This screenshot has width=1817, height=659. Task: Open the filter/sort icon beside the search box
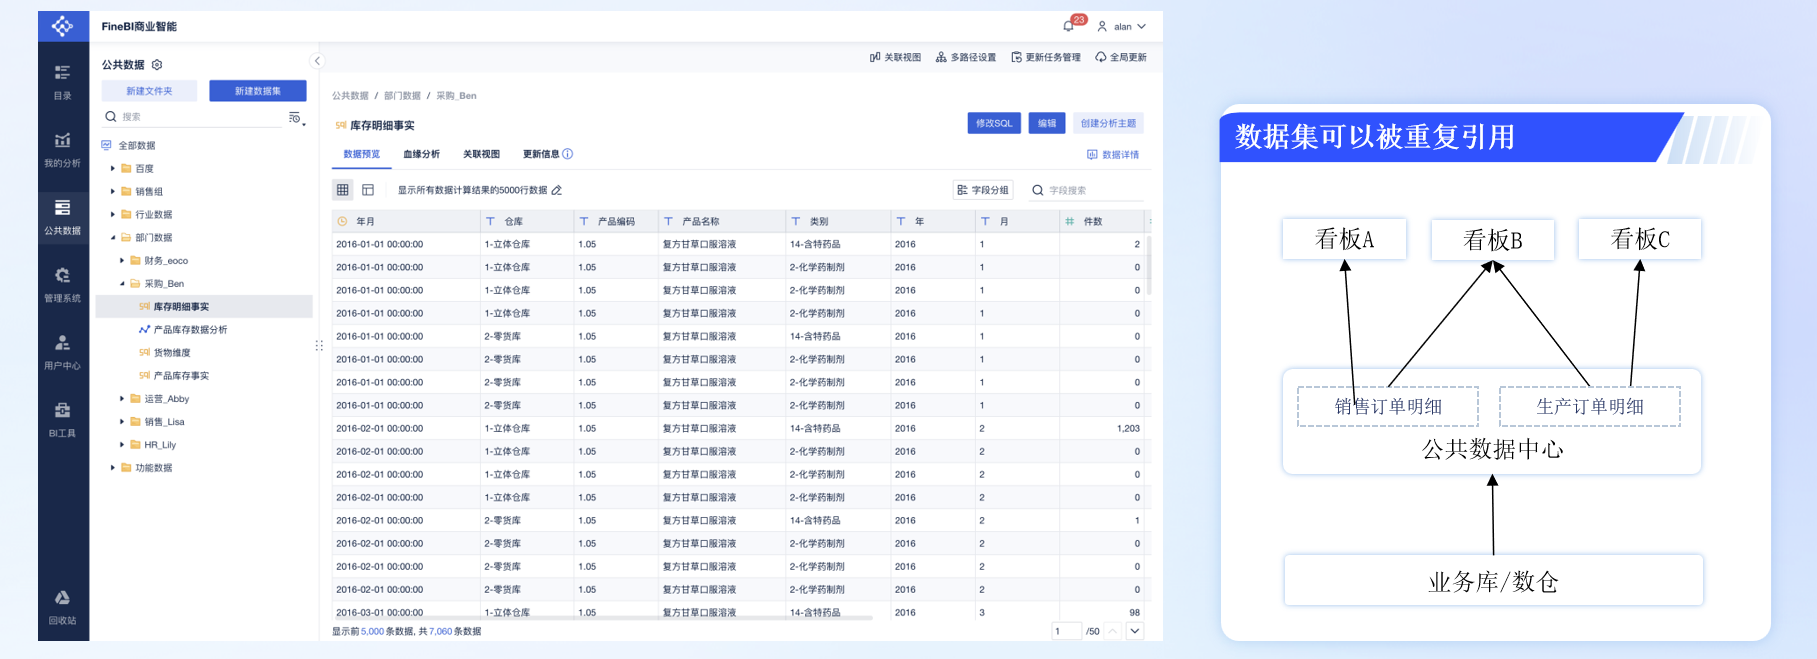[x=295, y=118]
